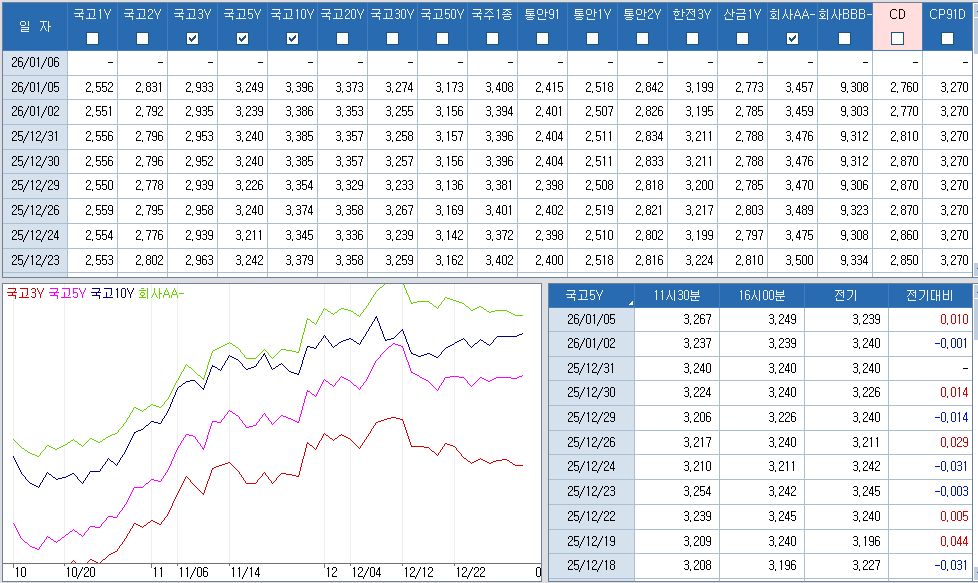This screenshot has height=583, width=978.
Task: Click the 25/12/26 date in the 국고5Y table
Action: [591, 441]
